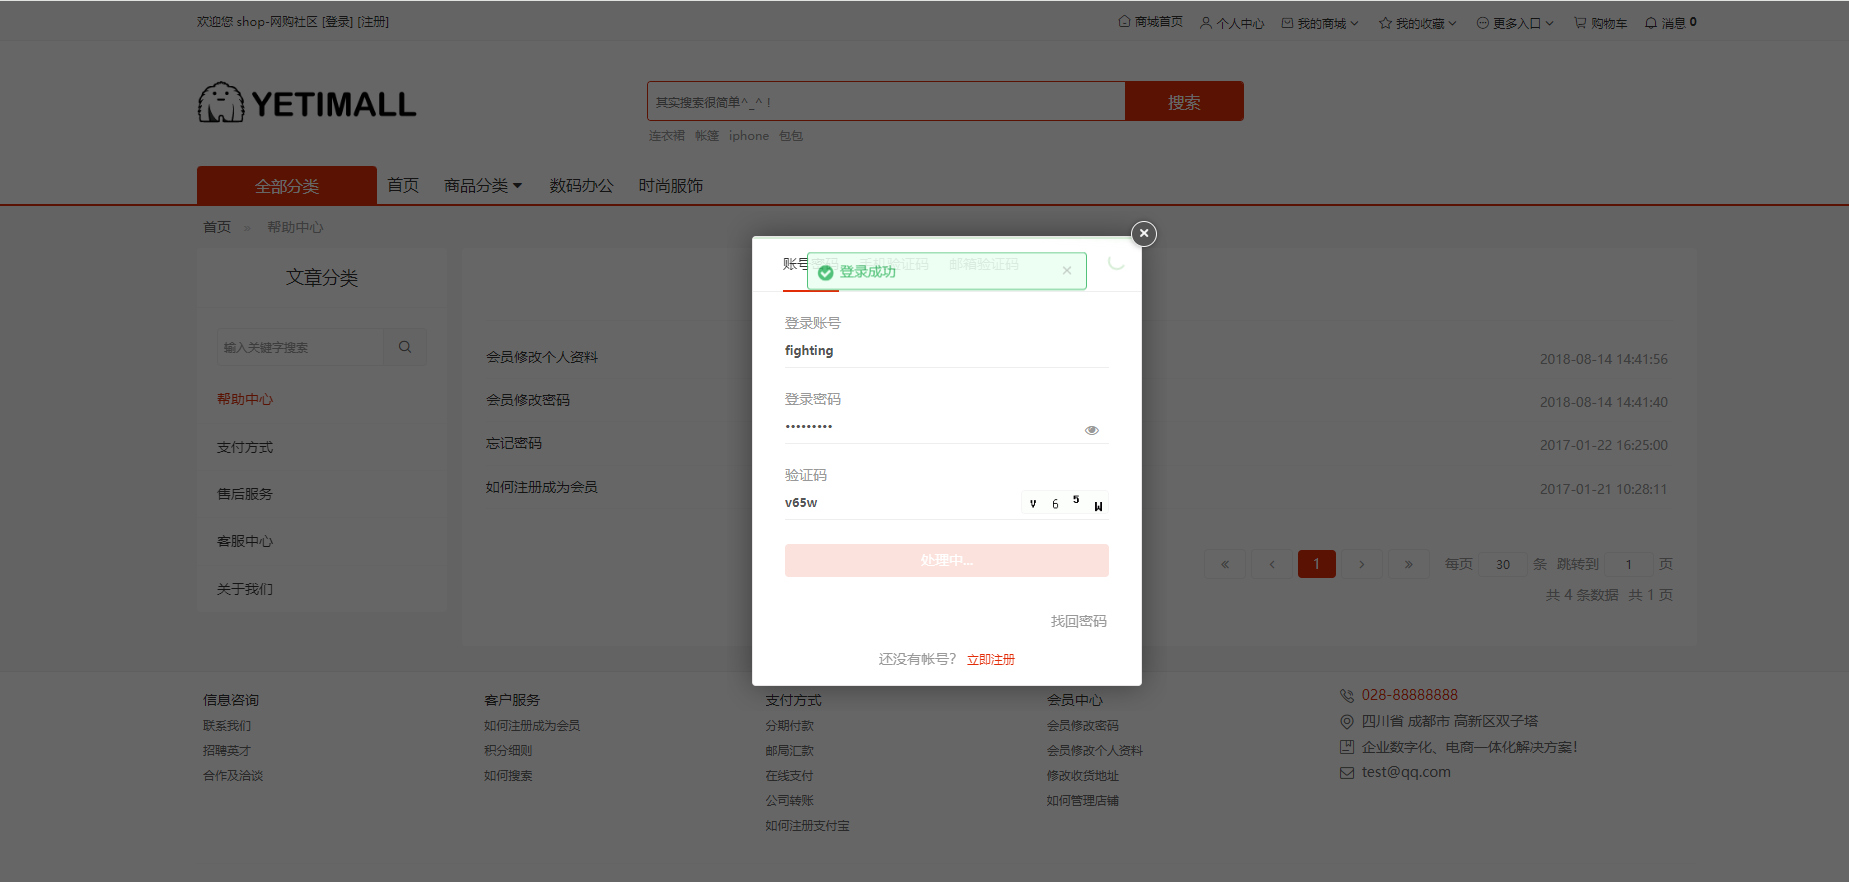Select 时尚服饰 in main navigation
1849x882 pixels.
pos(671,186)
